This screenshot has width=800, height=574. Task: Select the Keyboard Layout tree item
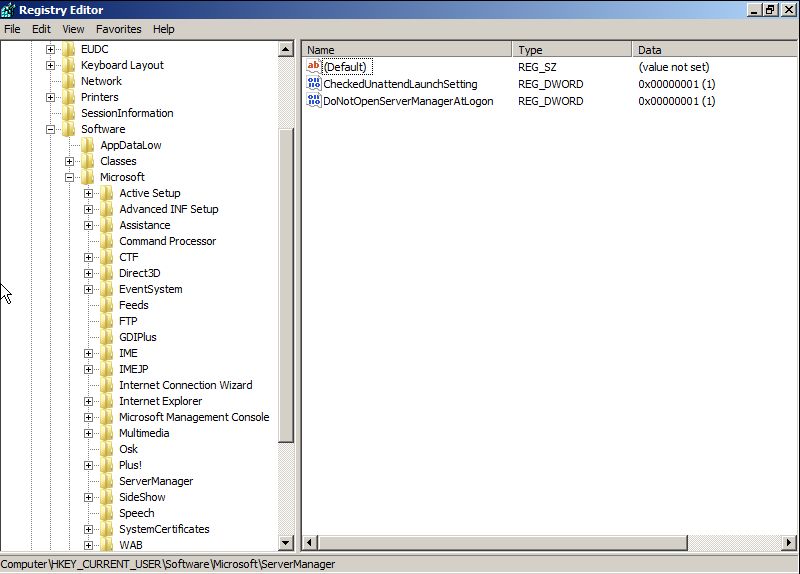click(122, 65)
